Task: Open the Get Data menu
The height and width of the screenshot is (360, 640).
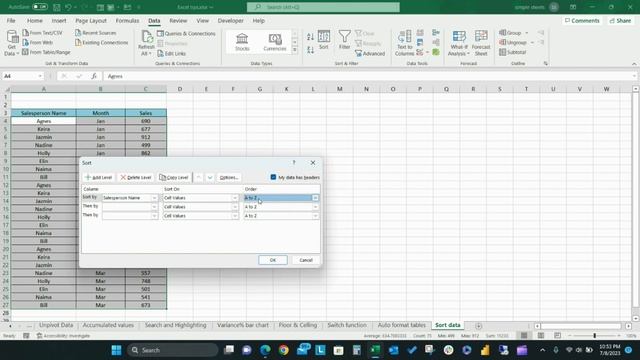Action: (12, 43)
